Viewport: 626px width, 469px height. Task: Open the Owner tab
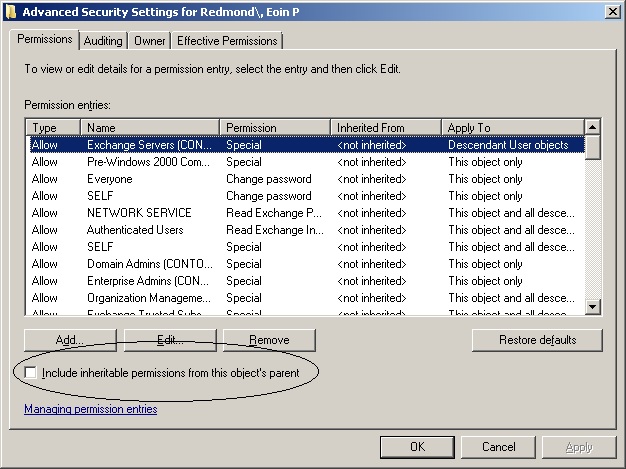(x=150, y=41)
